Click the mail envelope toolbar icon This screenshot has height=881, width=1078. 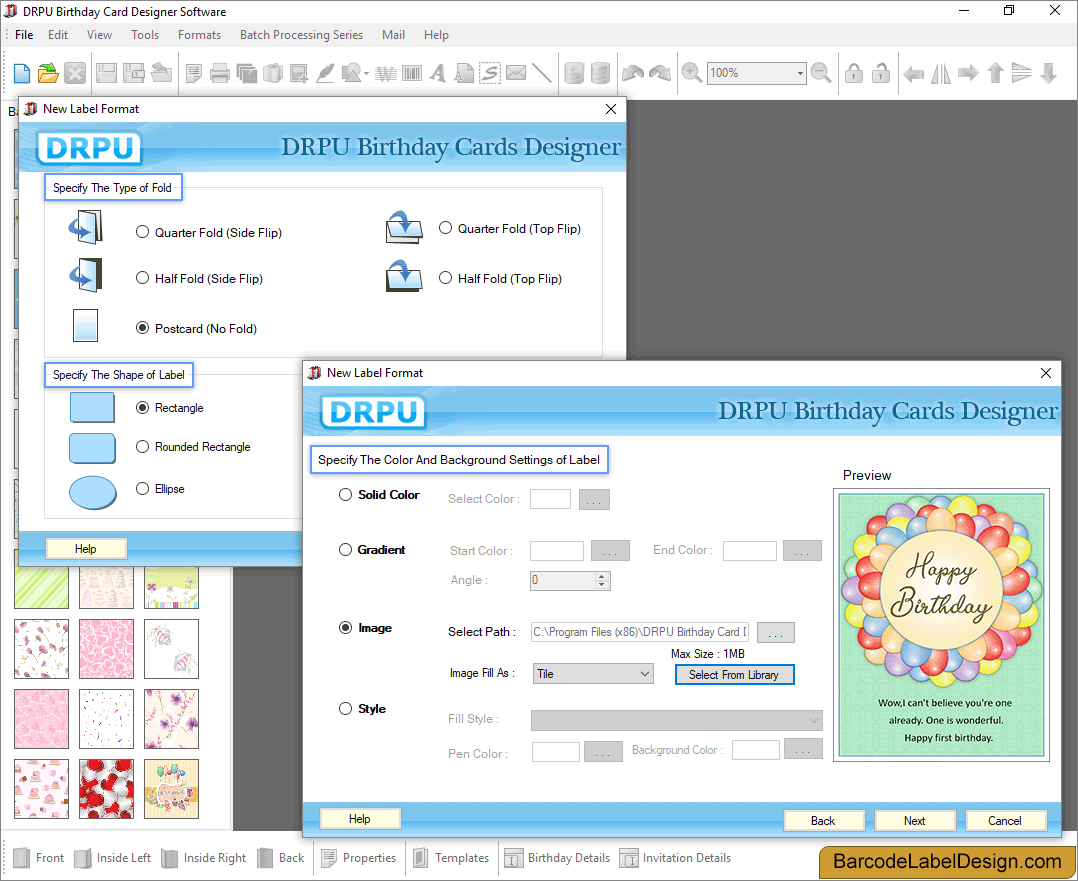[x=516, y=73]
